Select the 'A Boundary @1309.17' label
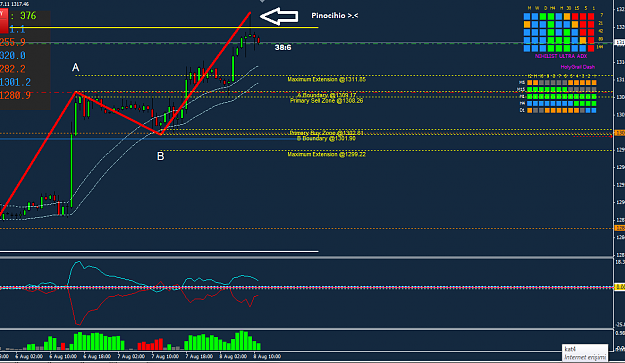Viewport: 625px width, 363px height. pyautogui.click(x=326, y=95)
